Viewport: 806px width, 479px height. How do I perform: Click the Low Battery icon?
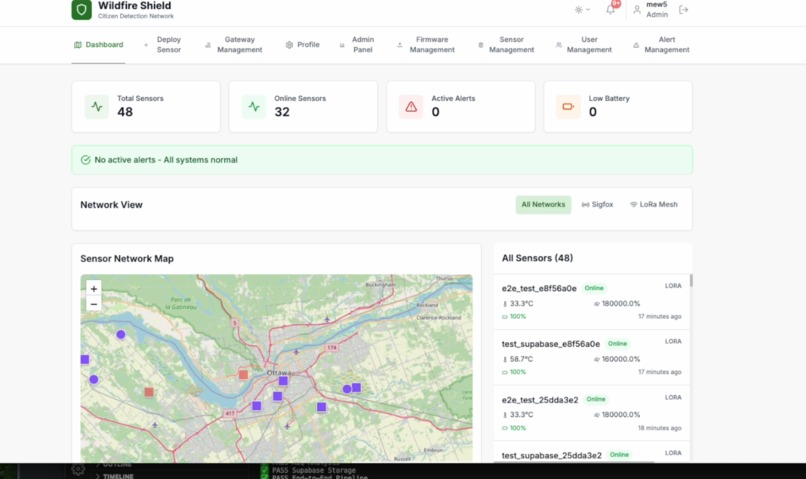tap(568, 107)
